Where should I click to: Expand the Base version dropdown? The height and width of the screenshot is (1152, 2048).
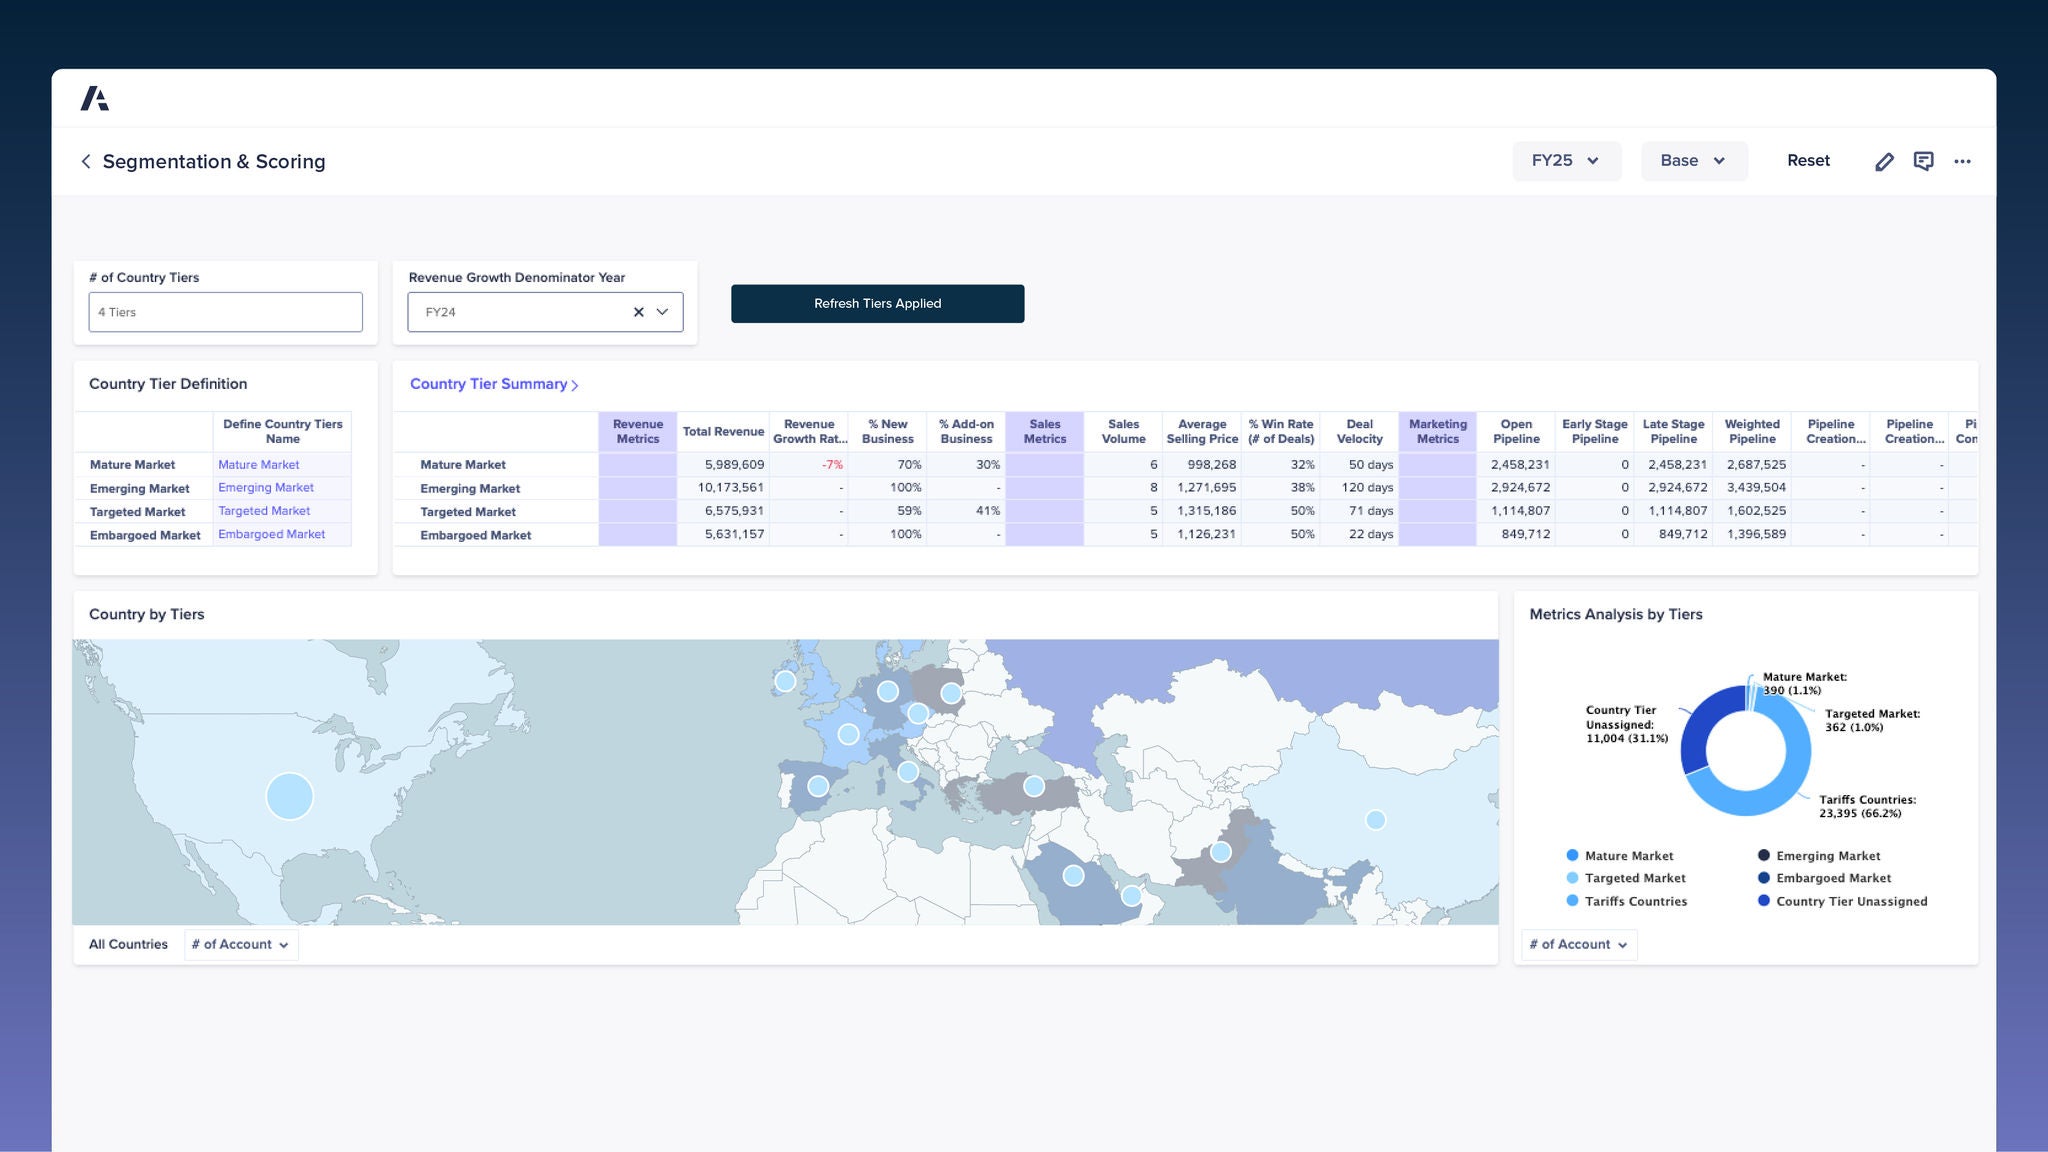1693,161
